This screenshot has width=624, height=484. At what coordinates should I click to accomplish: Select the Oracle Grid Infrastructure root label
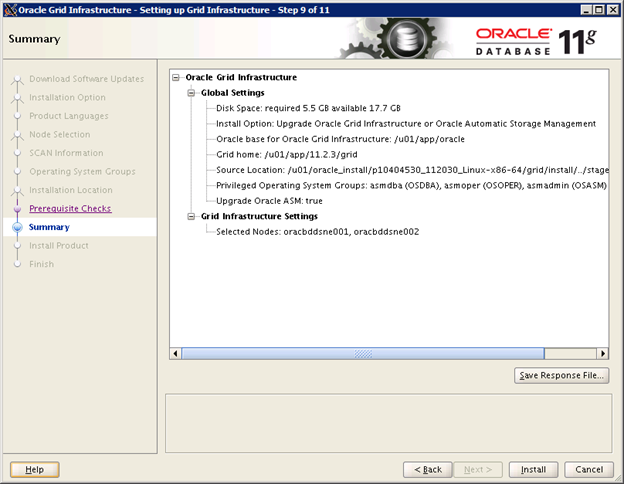241,77
